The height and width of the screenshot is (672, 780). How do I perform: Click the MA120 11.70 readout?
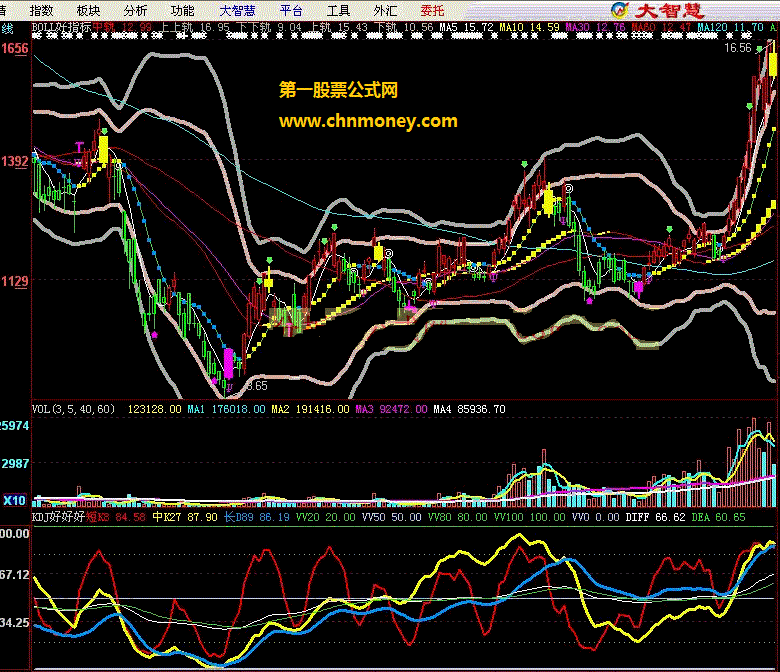(730, 27)
